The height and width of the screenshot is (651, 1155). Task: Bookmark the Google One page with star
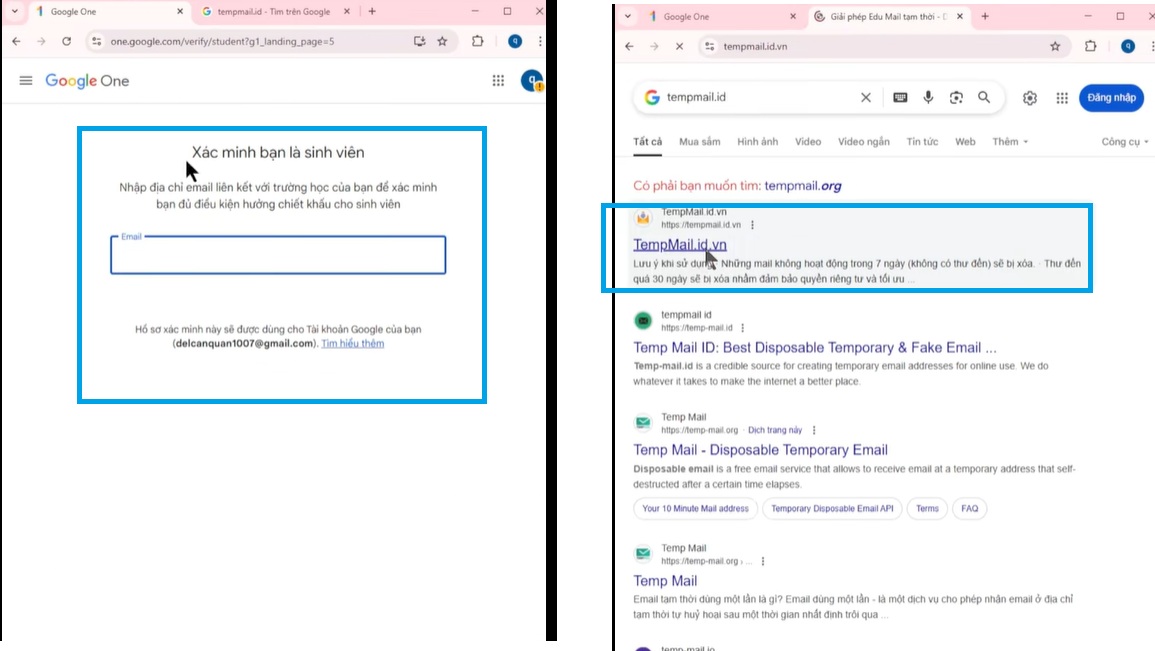point(442,41)
